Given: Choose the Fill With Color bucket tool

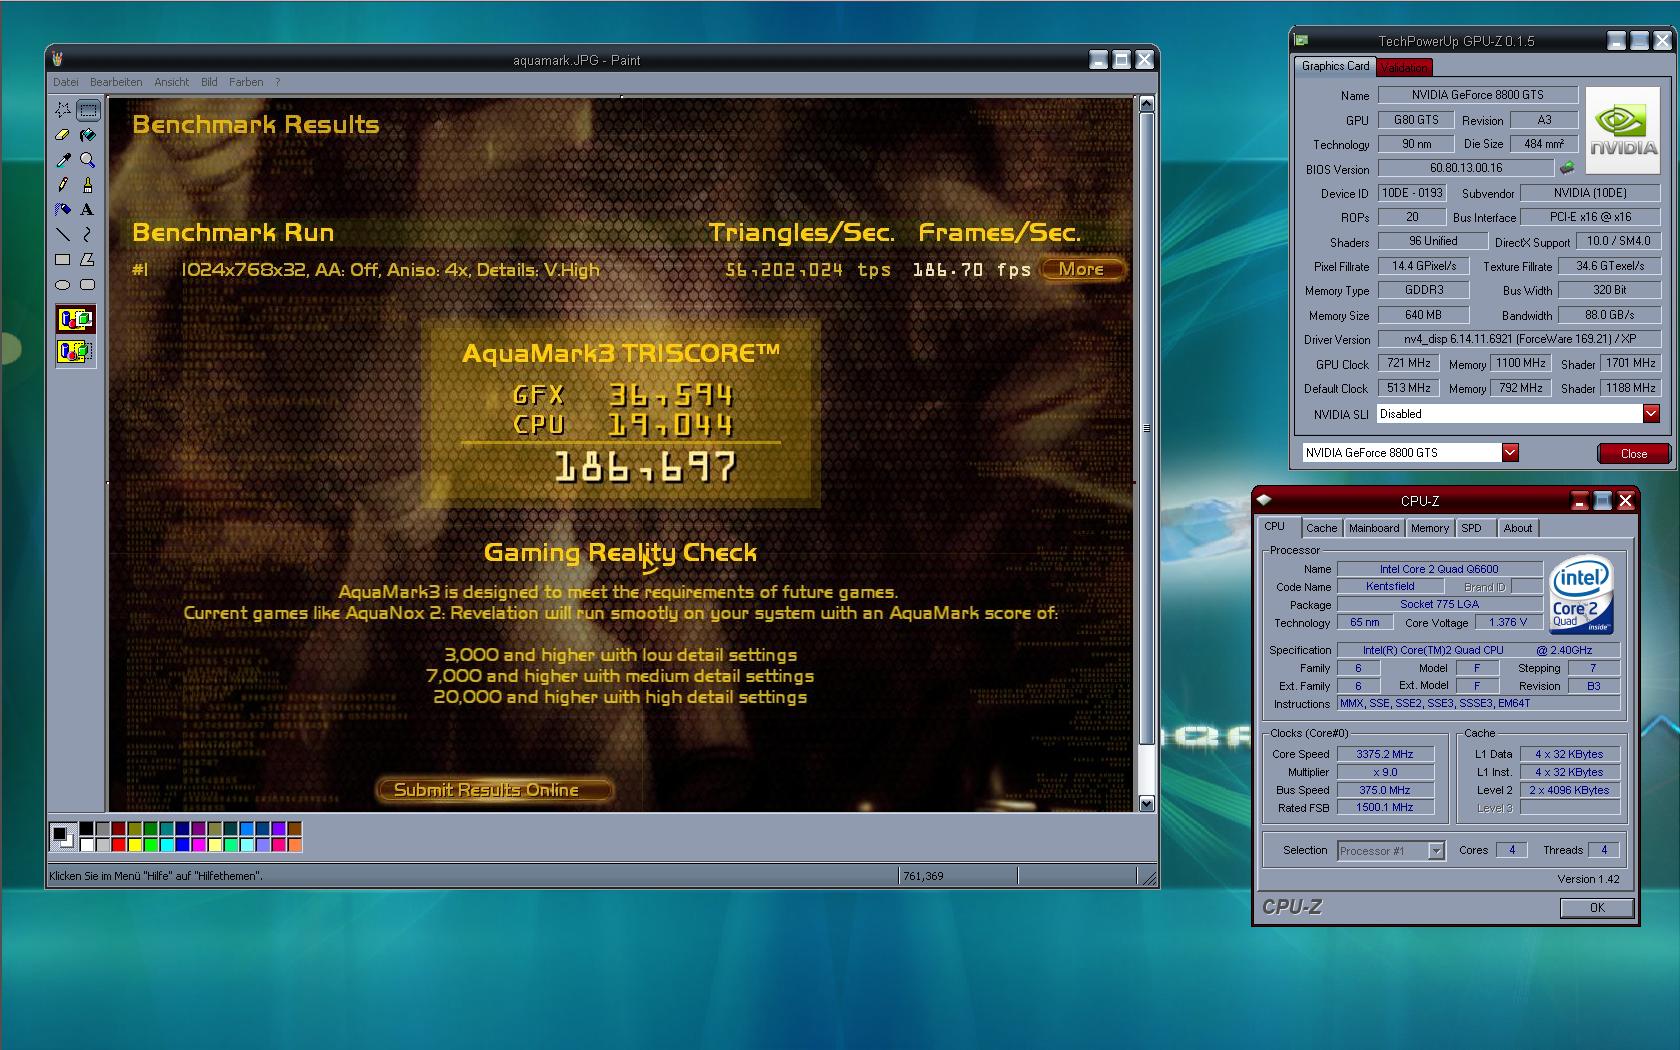Looking at the screenshot, I should tap(88, 134).
